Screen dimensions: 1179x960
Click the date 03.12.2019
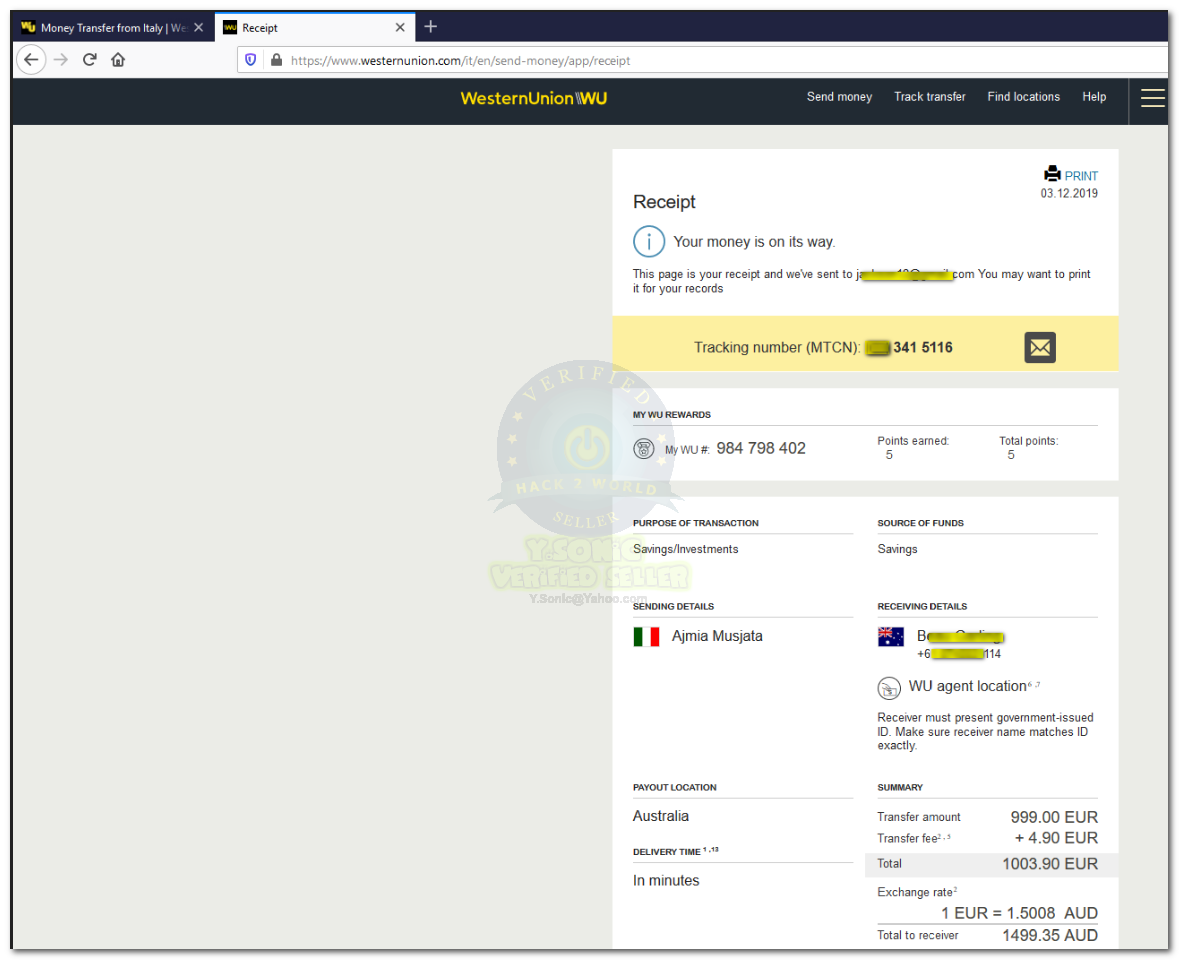point(1068,193)
